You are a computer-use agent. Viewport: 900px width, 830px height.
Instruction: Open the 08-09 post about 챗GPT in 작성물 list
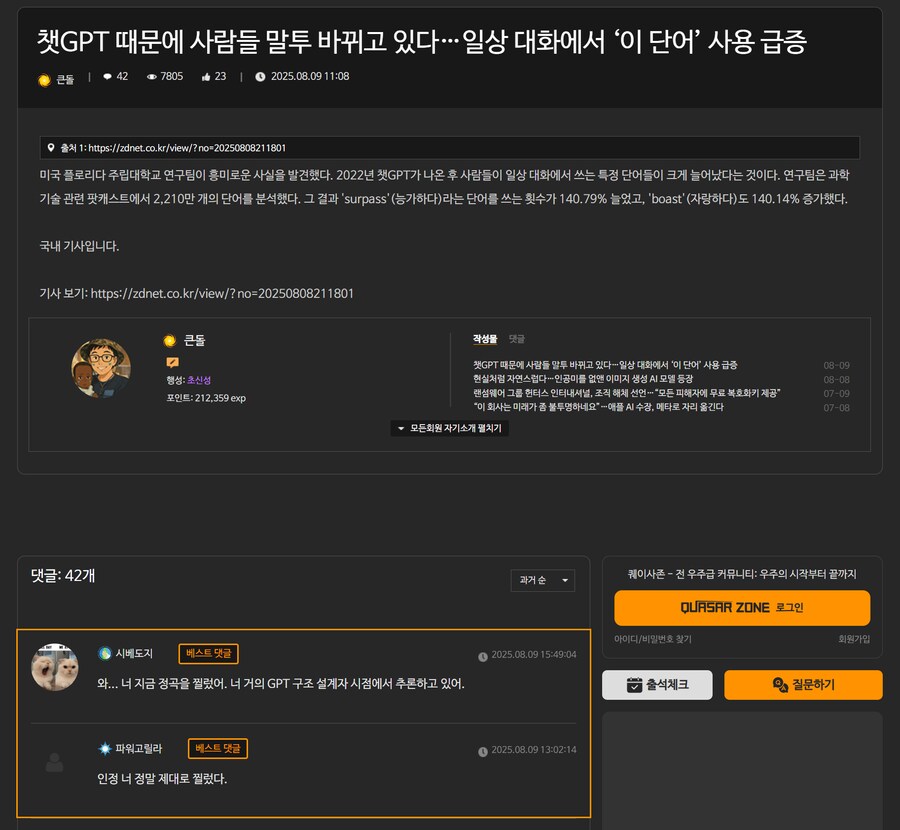click(x=605, y=365)
